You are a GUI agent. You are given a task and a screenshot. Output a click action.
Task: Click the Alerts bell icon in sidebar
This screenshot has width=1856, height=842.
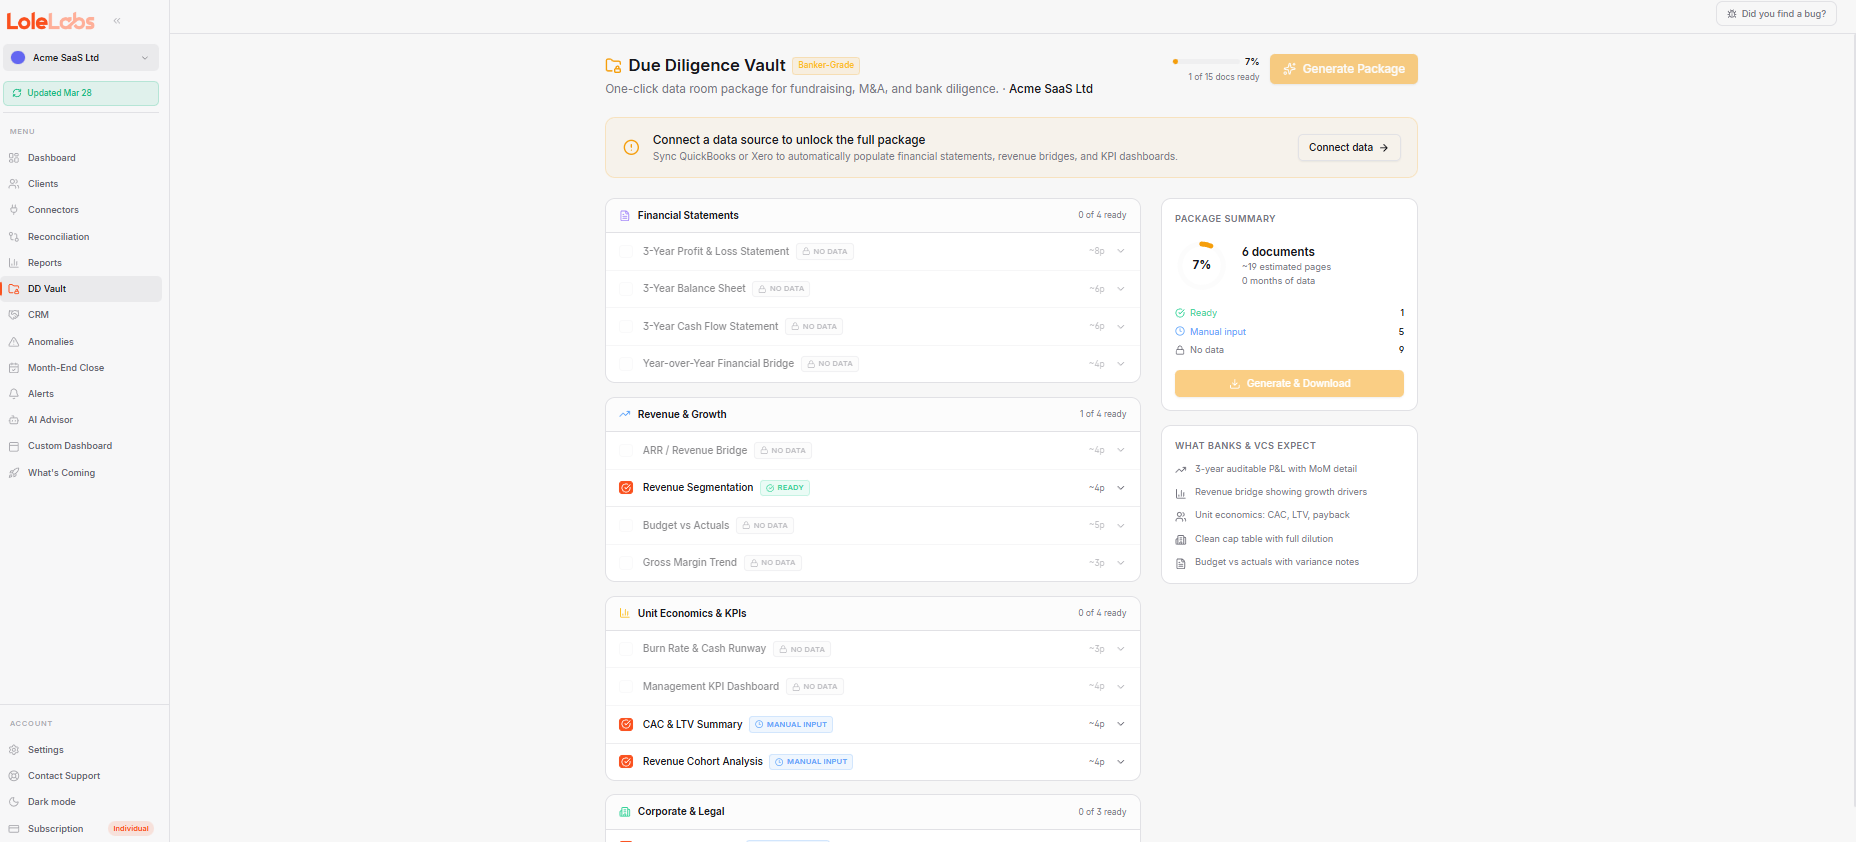pos(14,394)
